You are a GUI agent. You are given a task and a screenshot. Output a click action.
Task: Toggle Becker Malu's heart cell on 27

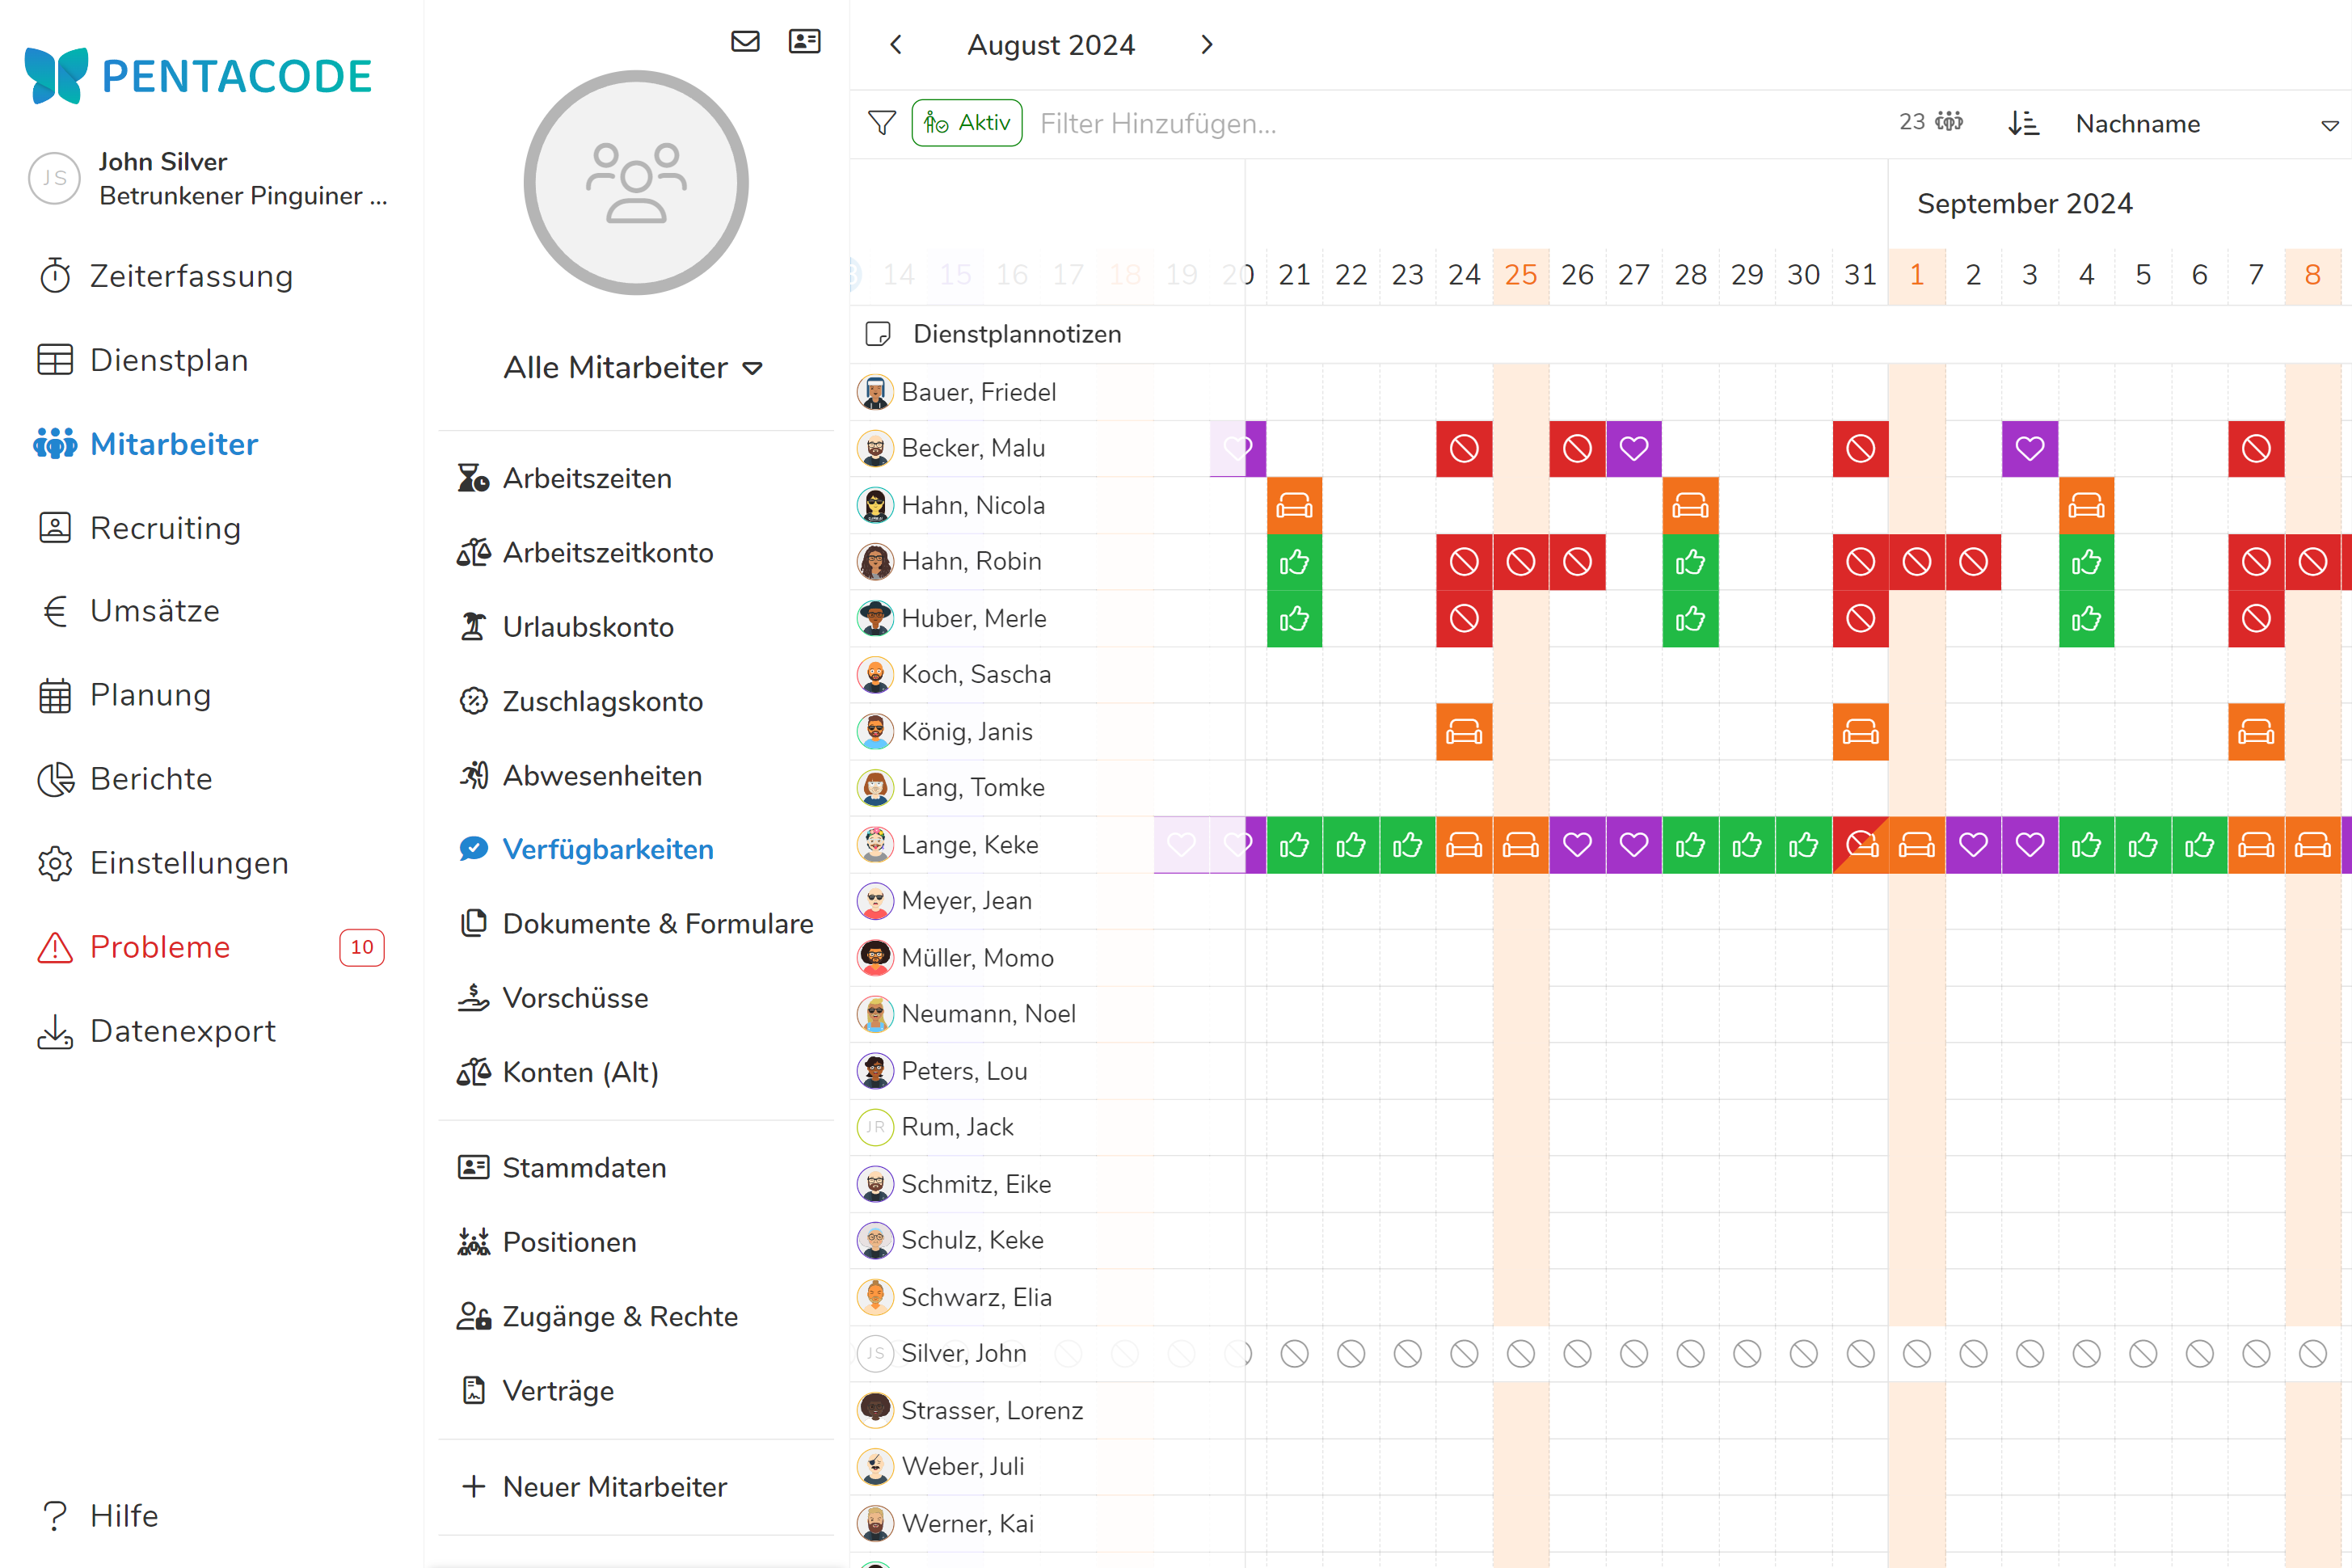click(1634, 449)
